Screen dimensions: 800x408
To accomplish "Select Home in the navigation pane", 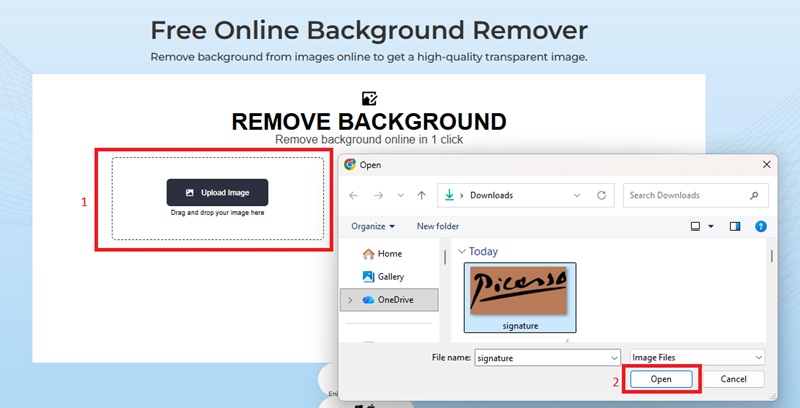I will point(389,253).
